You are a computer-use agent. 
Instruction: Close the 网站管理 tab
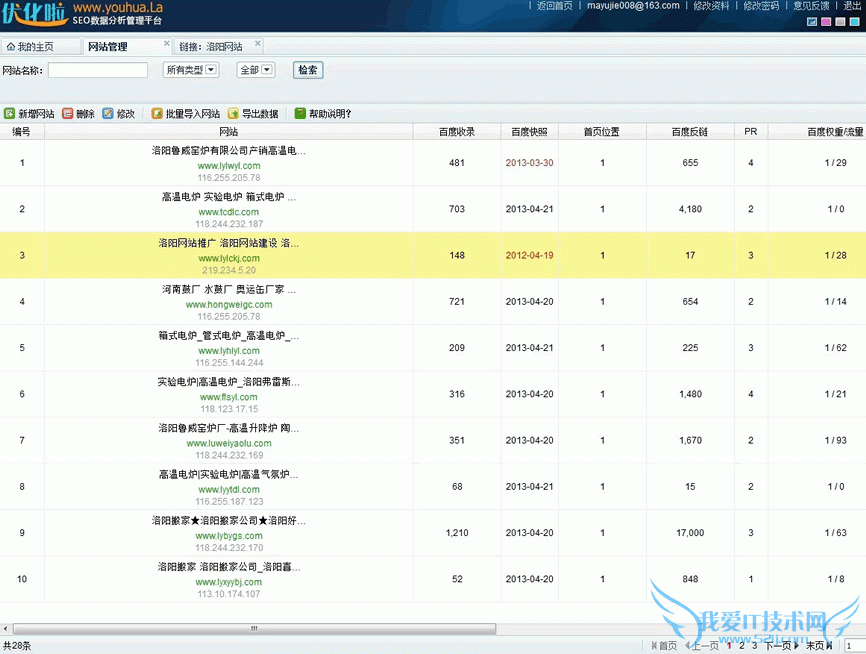(x=165, y=44)
